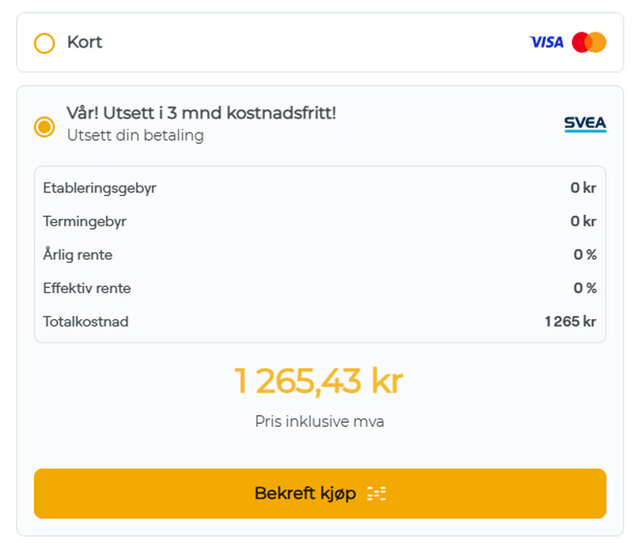This screenshot has width=640, height=543.
Task: Click the SVEA logo
Action: point(584,124)
